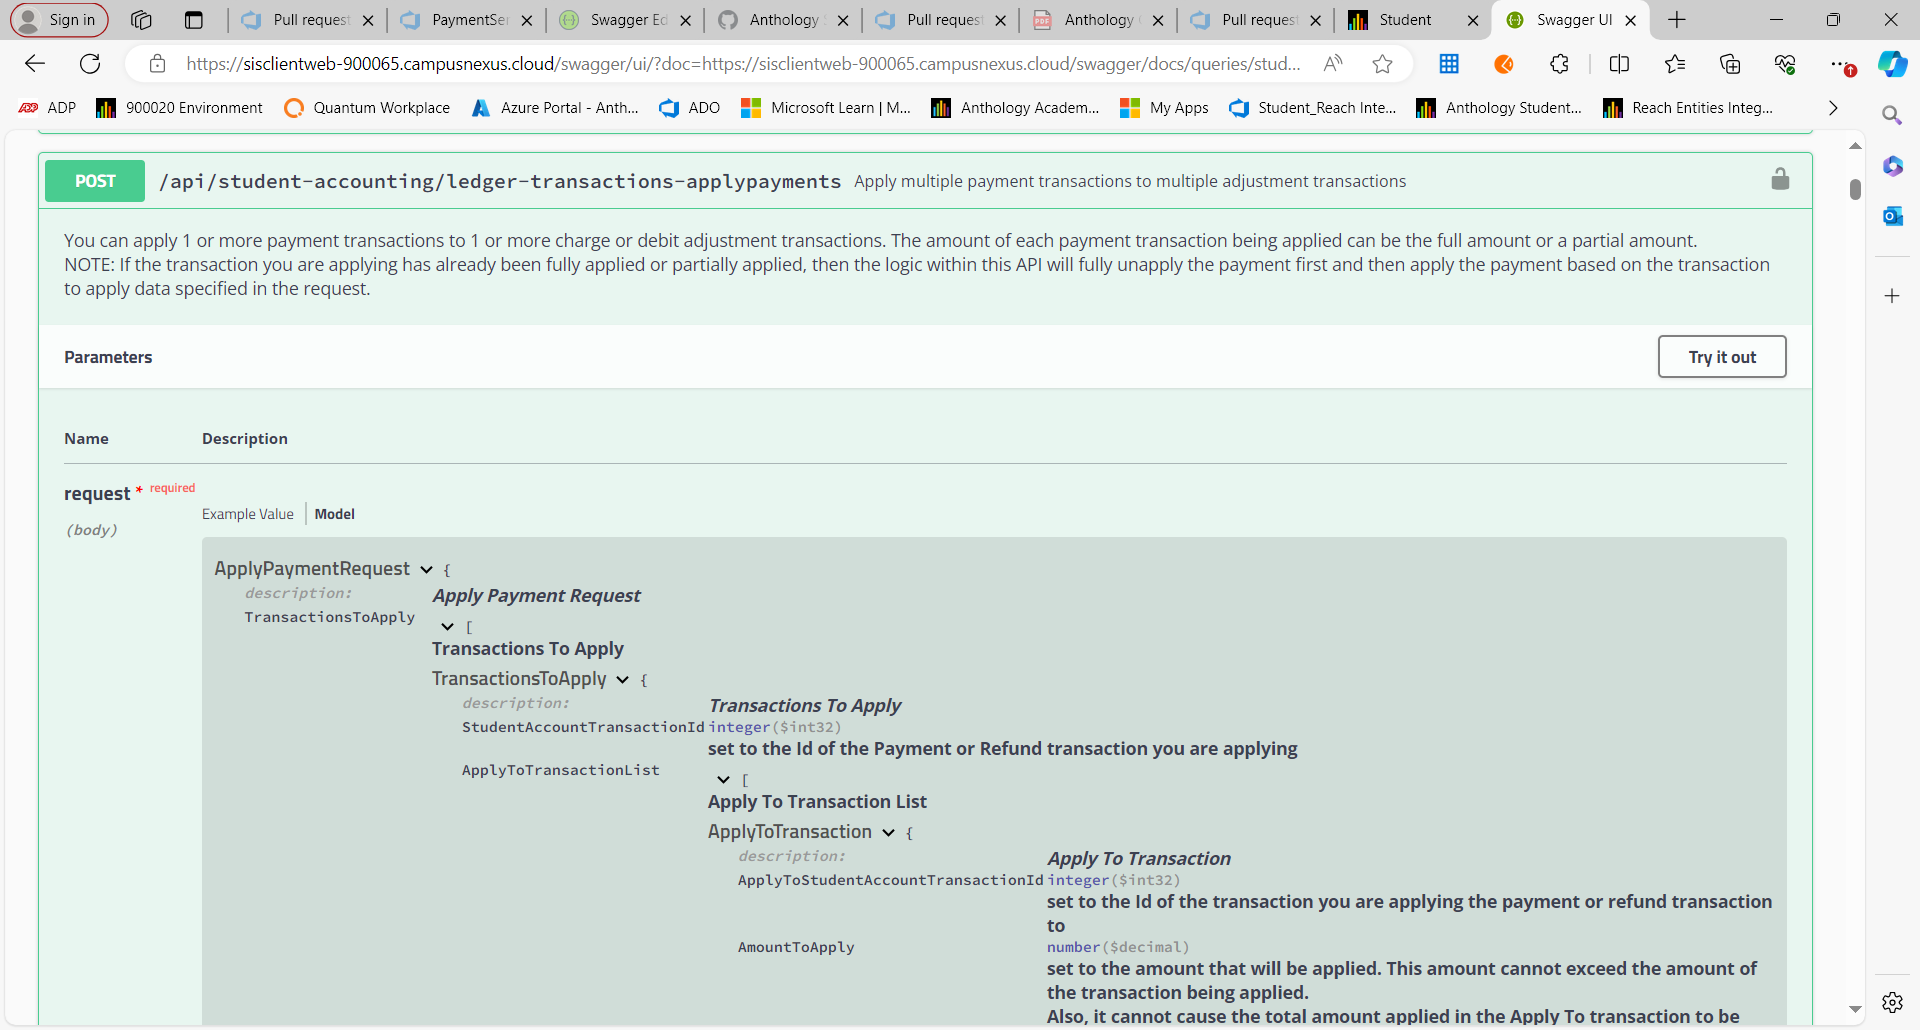
Task: Close the Swagger UI tab
Action: [1631, 20]
